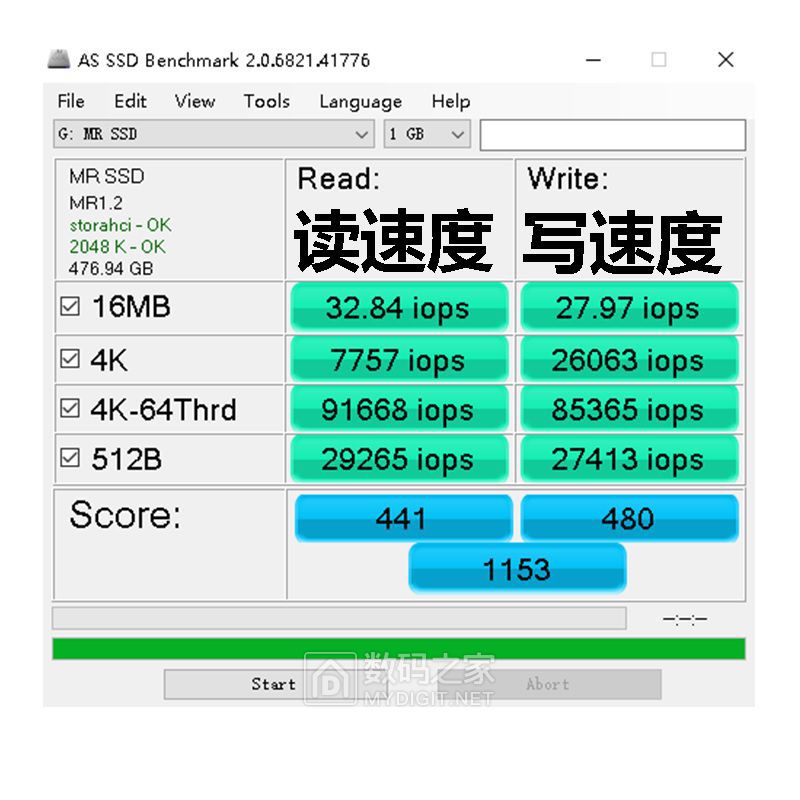The width and height of the screenshot is (800, 800).
Task: Click the Abort button
Action: [547, 684]
